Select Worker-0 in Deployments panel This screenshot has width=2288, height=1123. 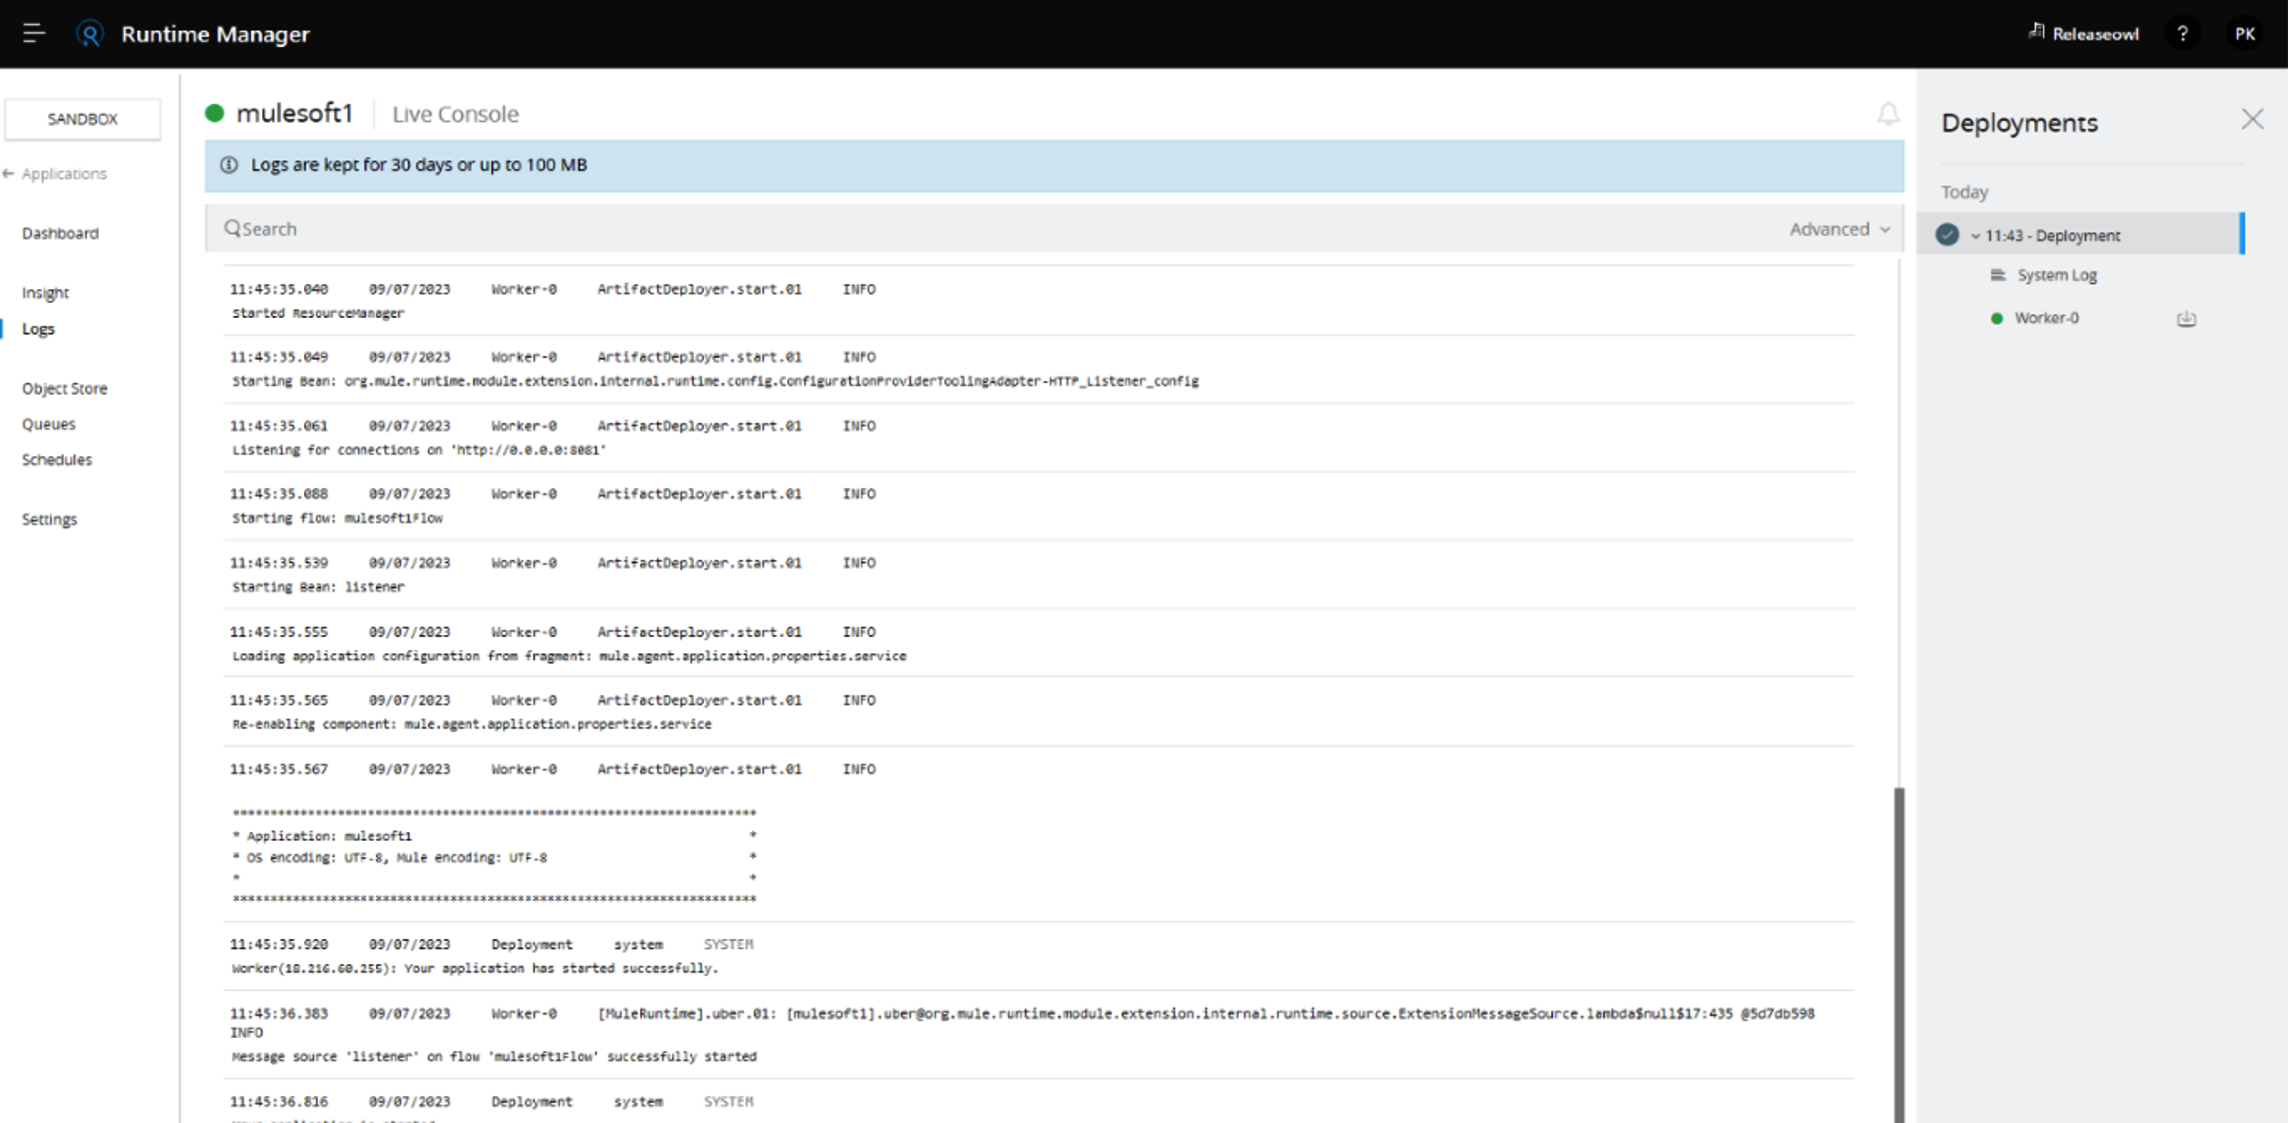[2046, 318]
